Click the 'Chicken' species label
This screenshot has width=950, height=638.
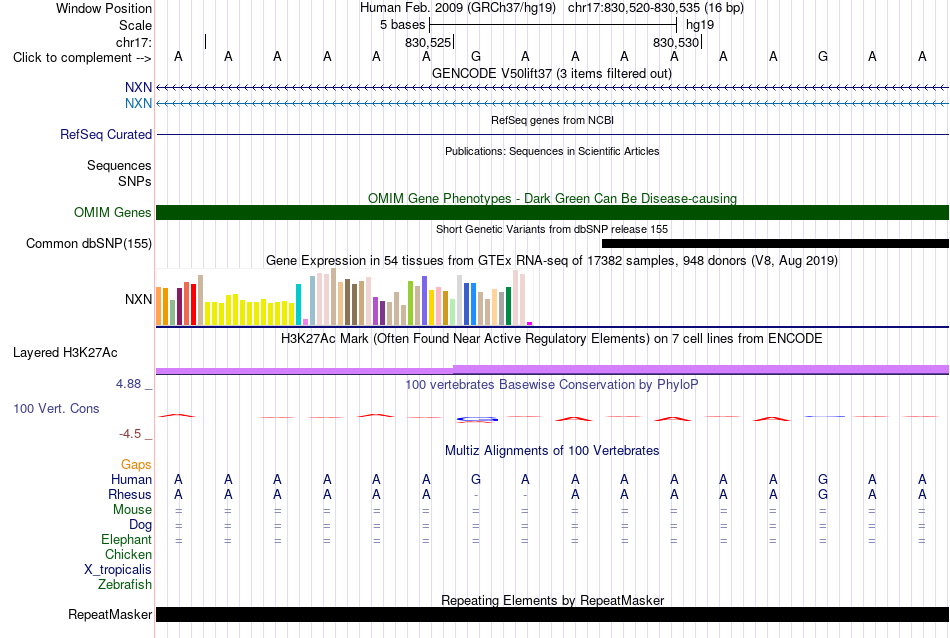[x=128, y=554]
